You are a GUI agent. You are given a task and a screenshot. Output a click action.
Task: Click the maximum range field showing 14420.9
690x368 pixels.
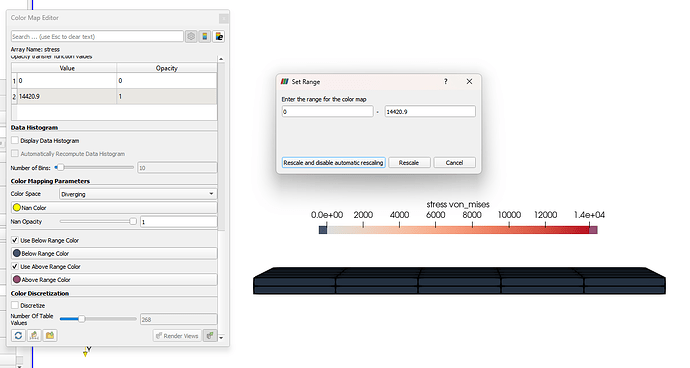point(430,111)
